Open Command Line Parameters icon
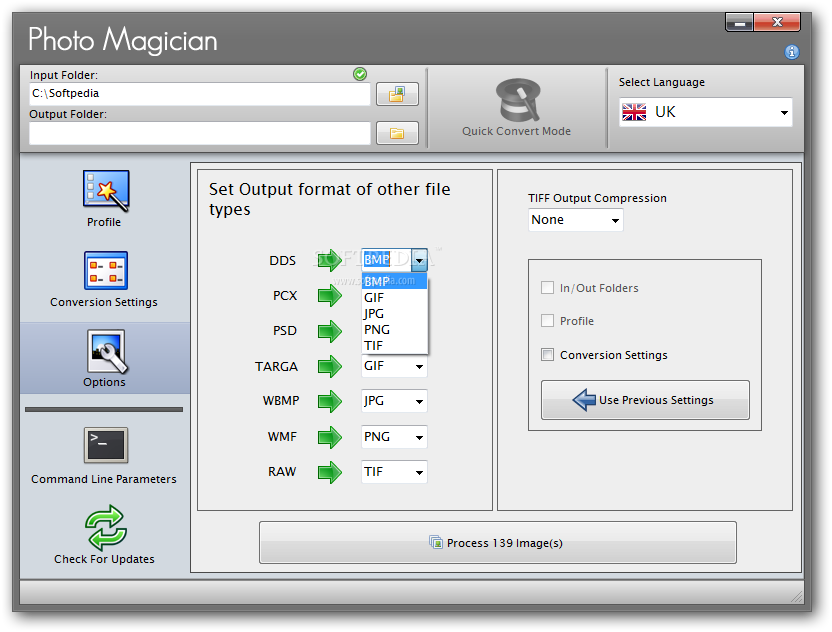The height and width of the screenshot is (632, 832). [106, 445]
